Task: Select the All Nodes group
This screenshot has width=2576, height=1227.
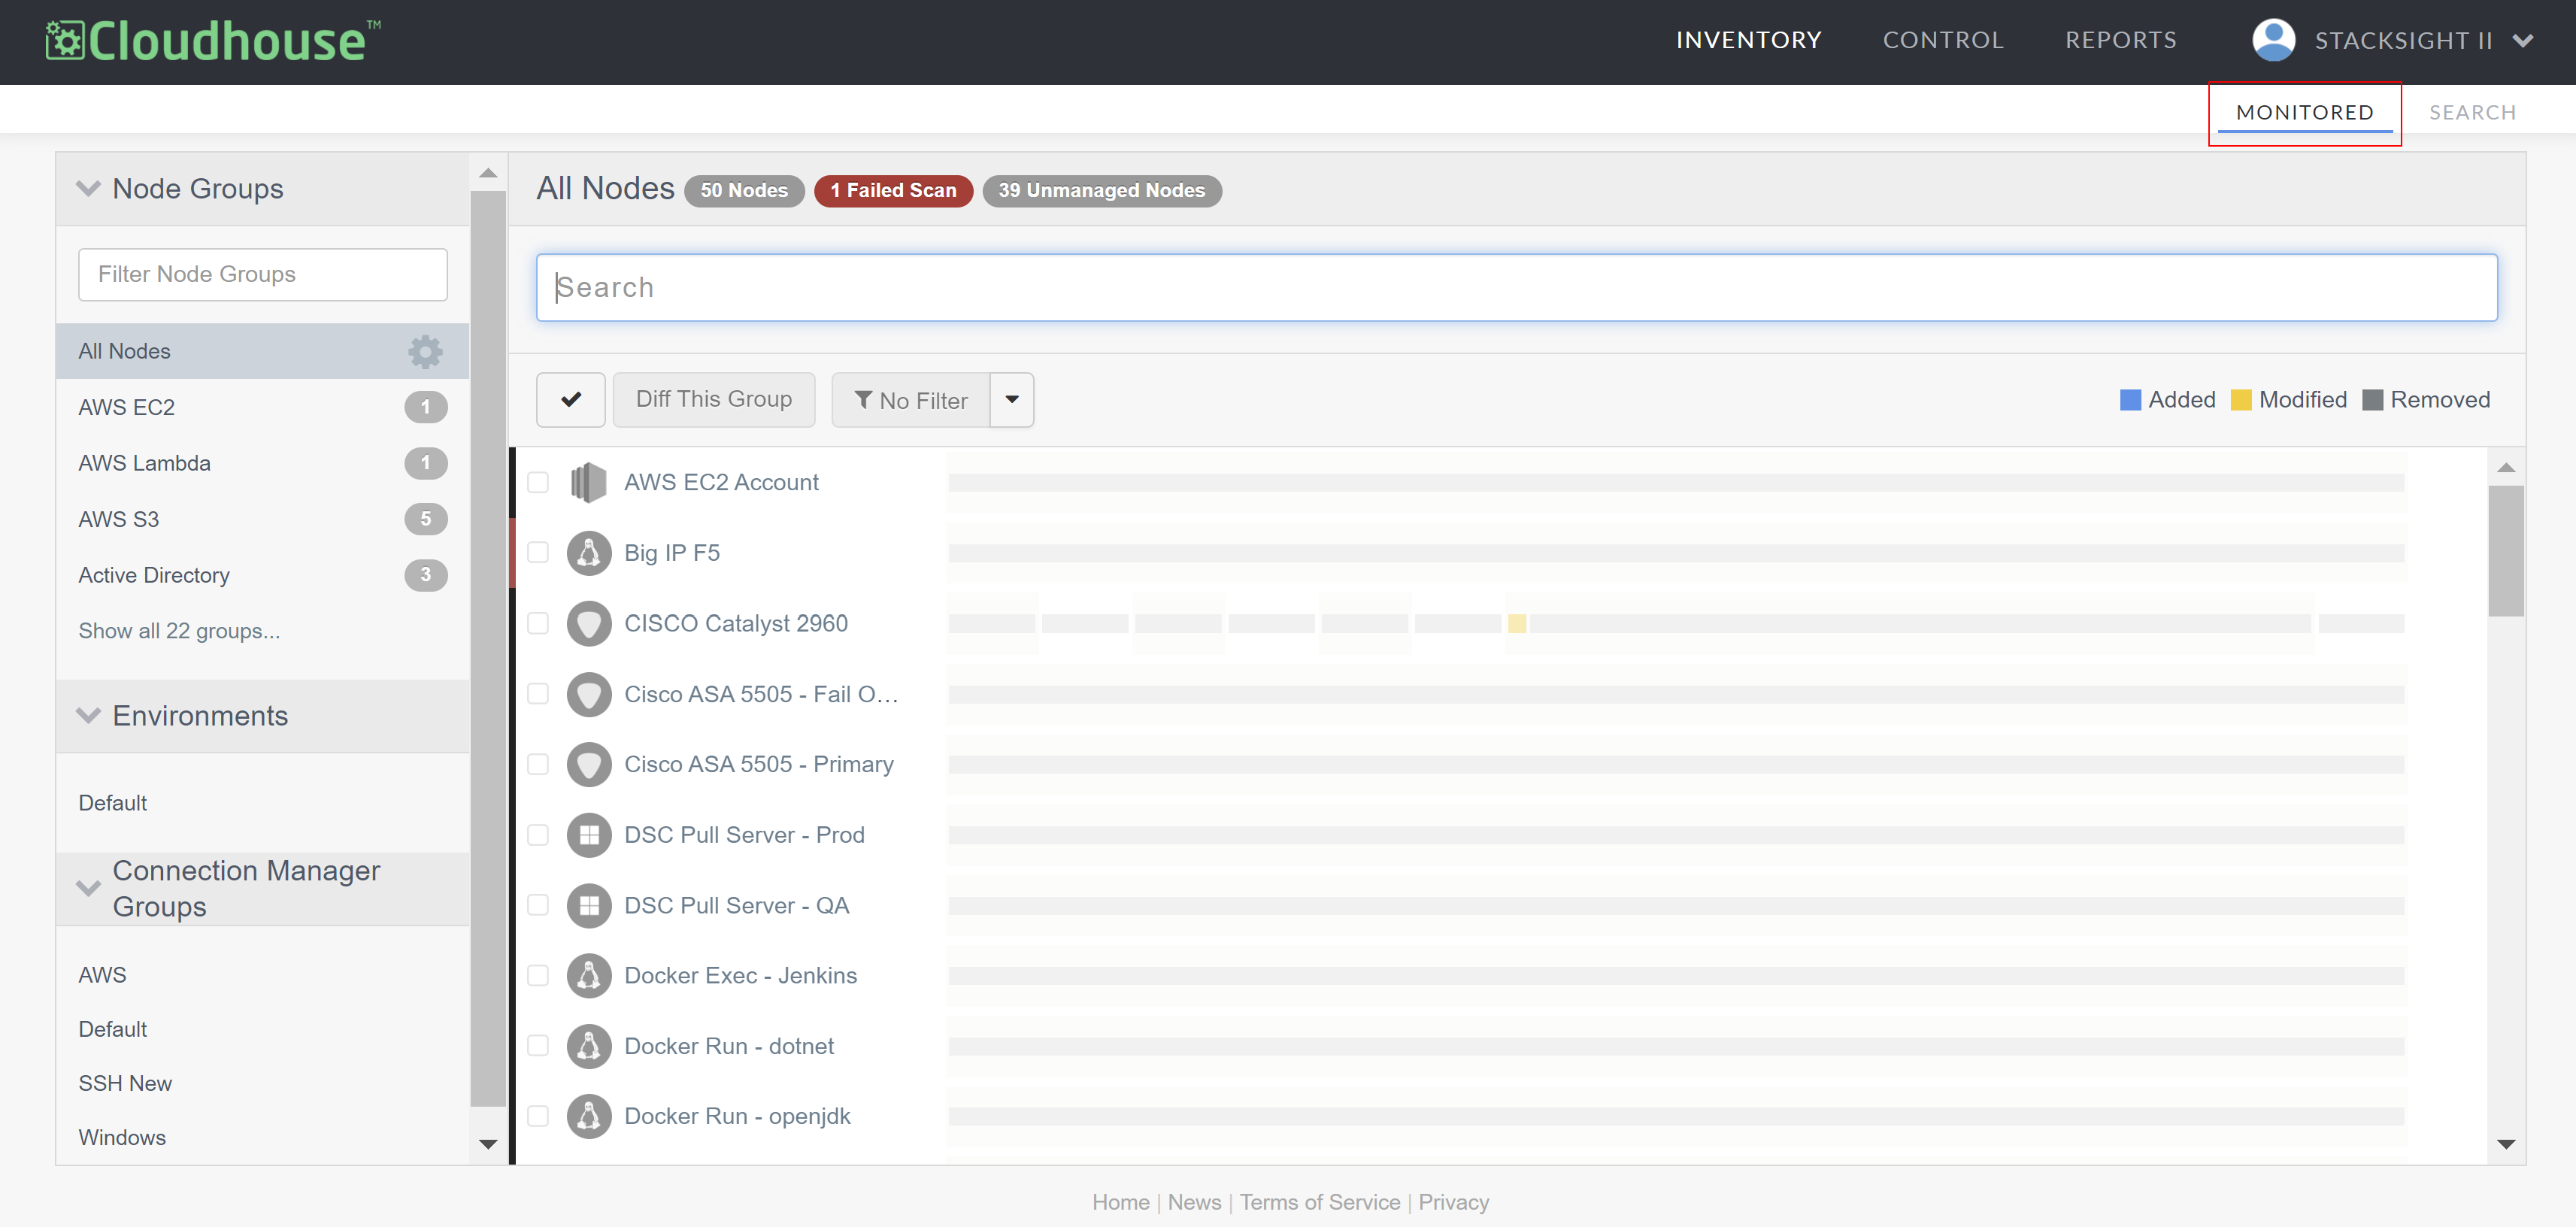Action: (x=262, y=351)
